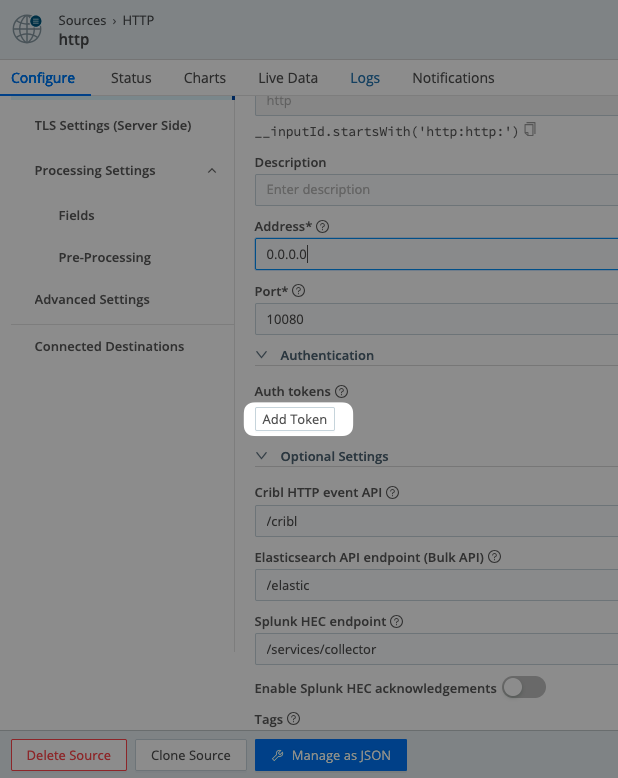
Task: Focus the Description input field
Action: pos(436,190)
